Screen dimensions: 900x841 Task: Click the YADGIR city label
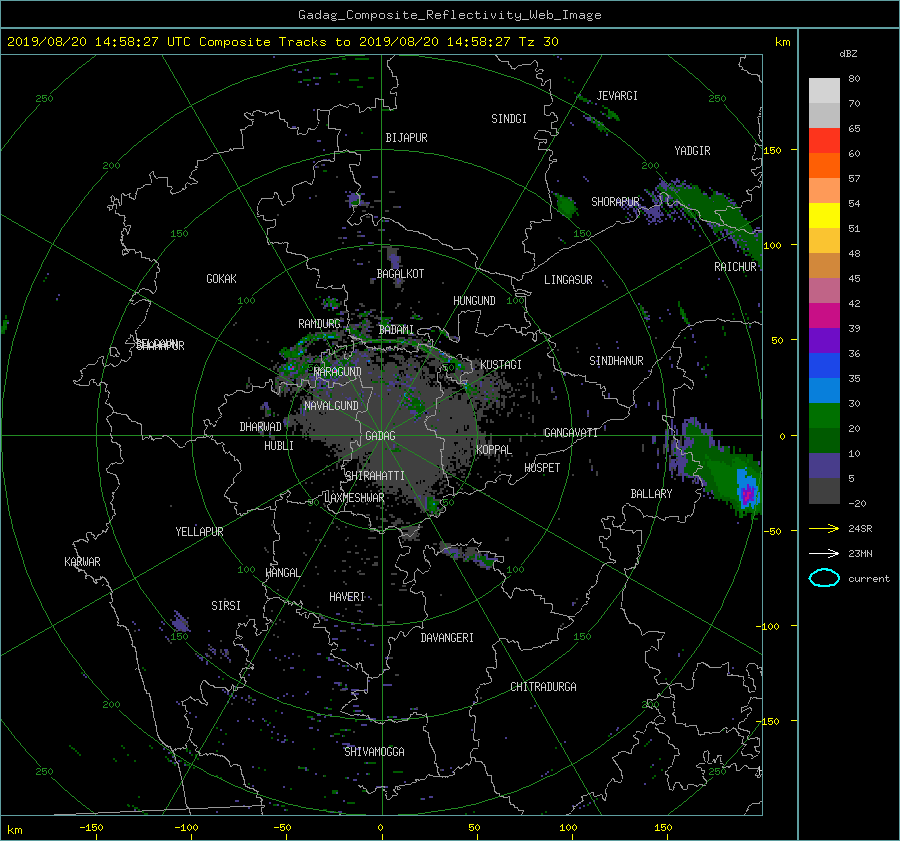pyautogui.click(x=692, y=151)
